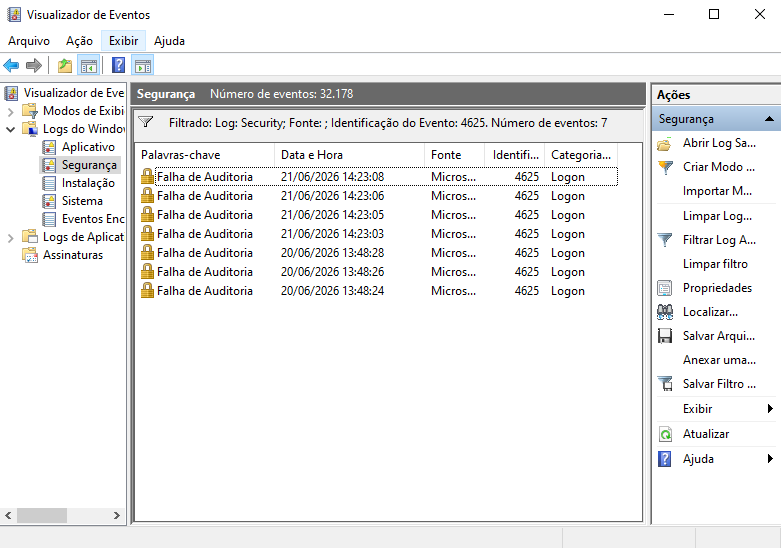Select the event dated 21/06/2026 14:23:05
Image resolution: width=781 pixels, height=548 pixels.
[379, 215]
